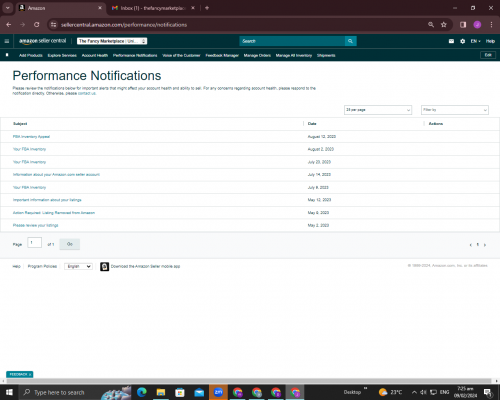Open the Fancy Marketplace account switcher dropdown

point(112,41)
